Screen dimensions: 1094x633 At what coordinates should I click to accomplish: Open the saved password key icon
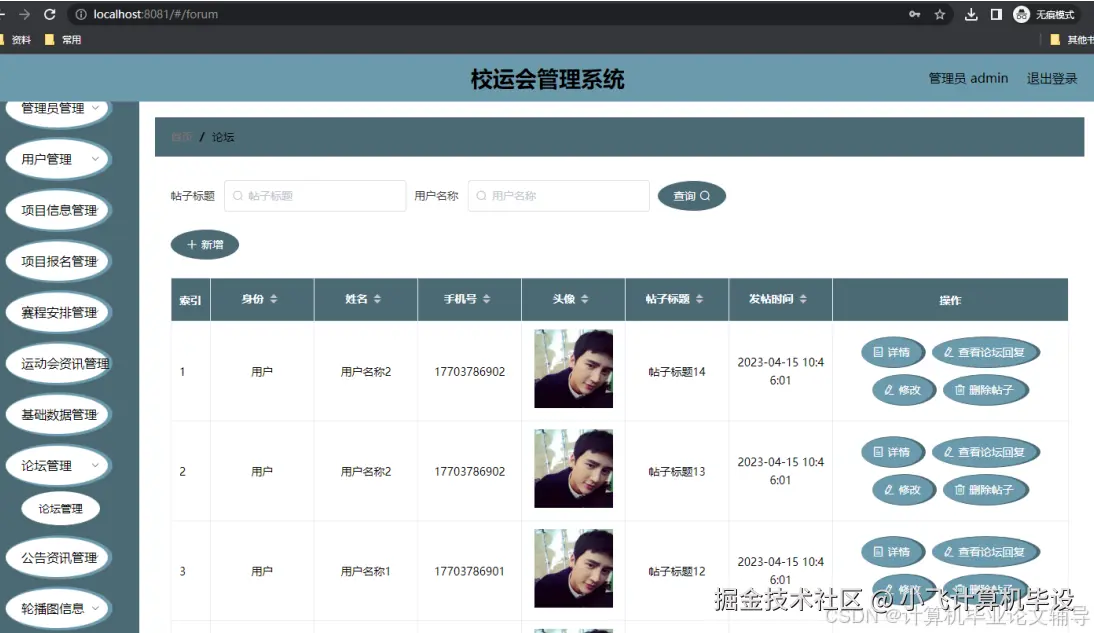pyautogui.click(x=914, y=14)
